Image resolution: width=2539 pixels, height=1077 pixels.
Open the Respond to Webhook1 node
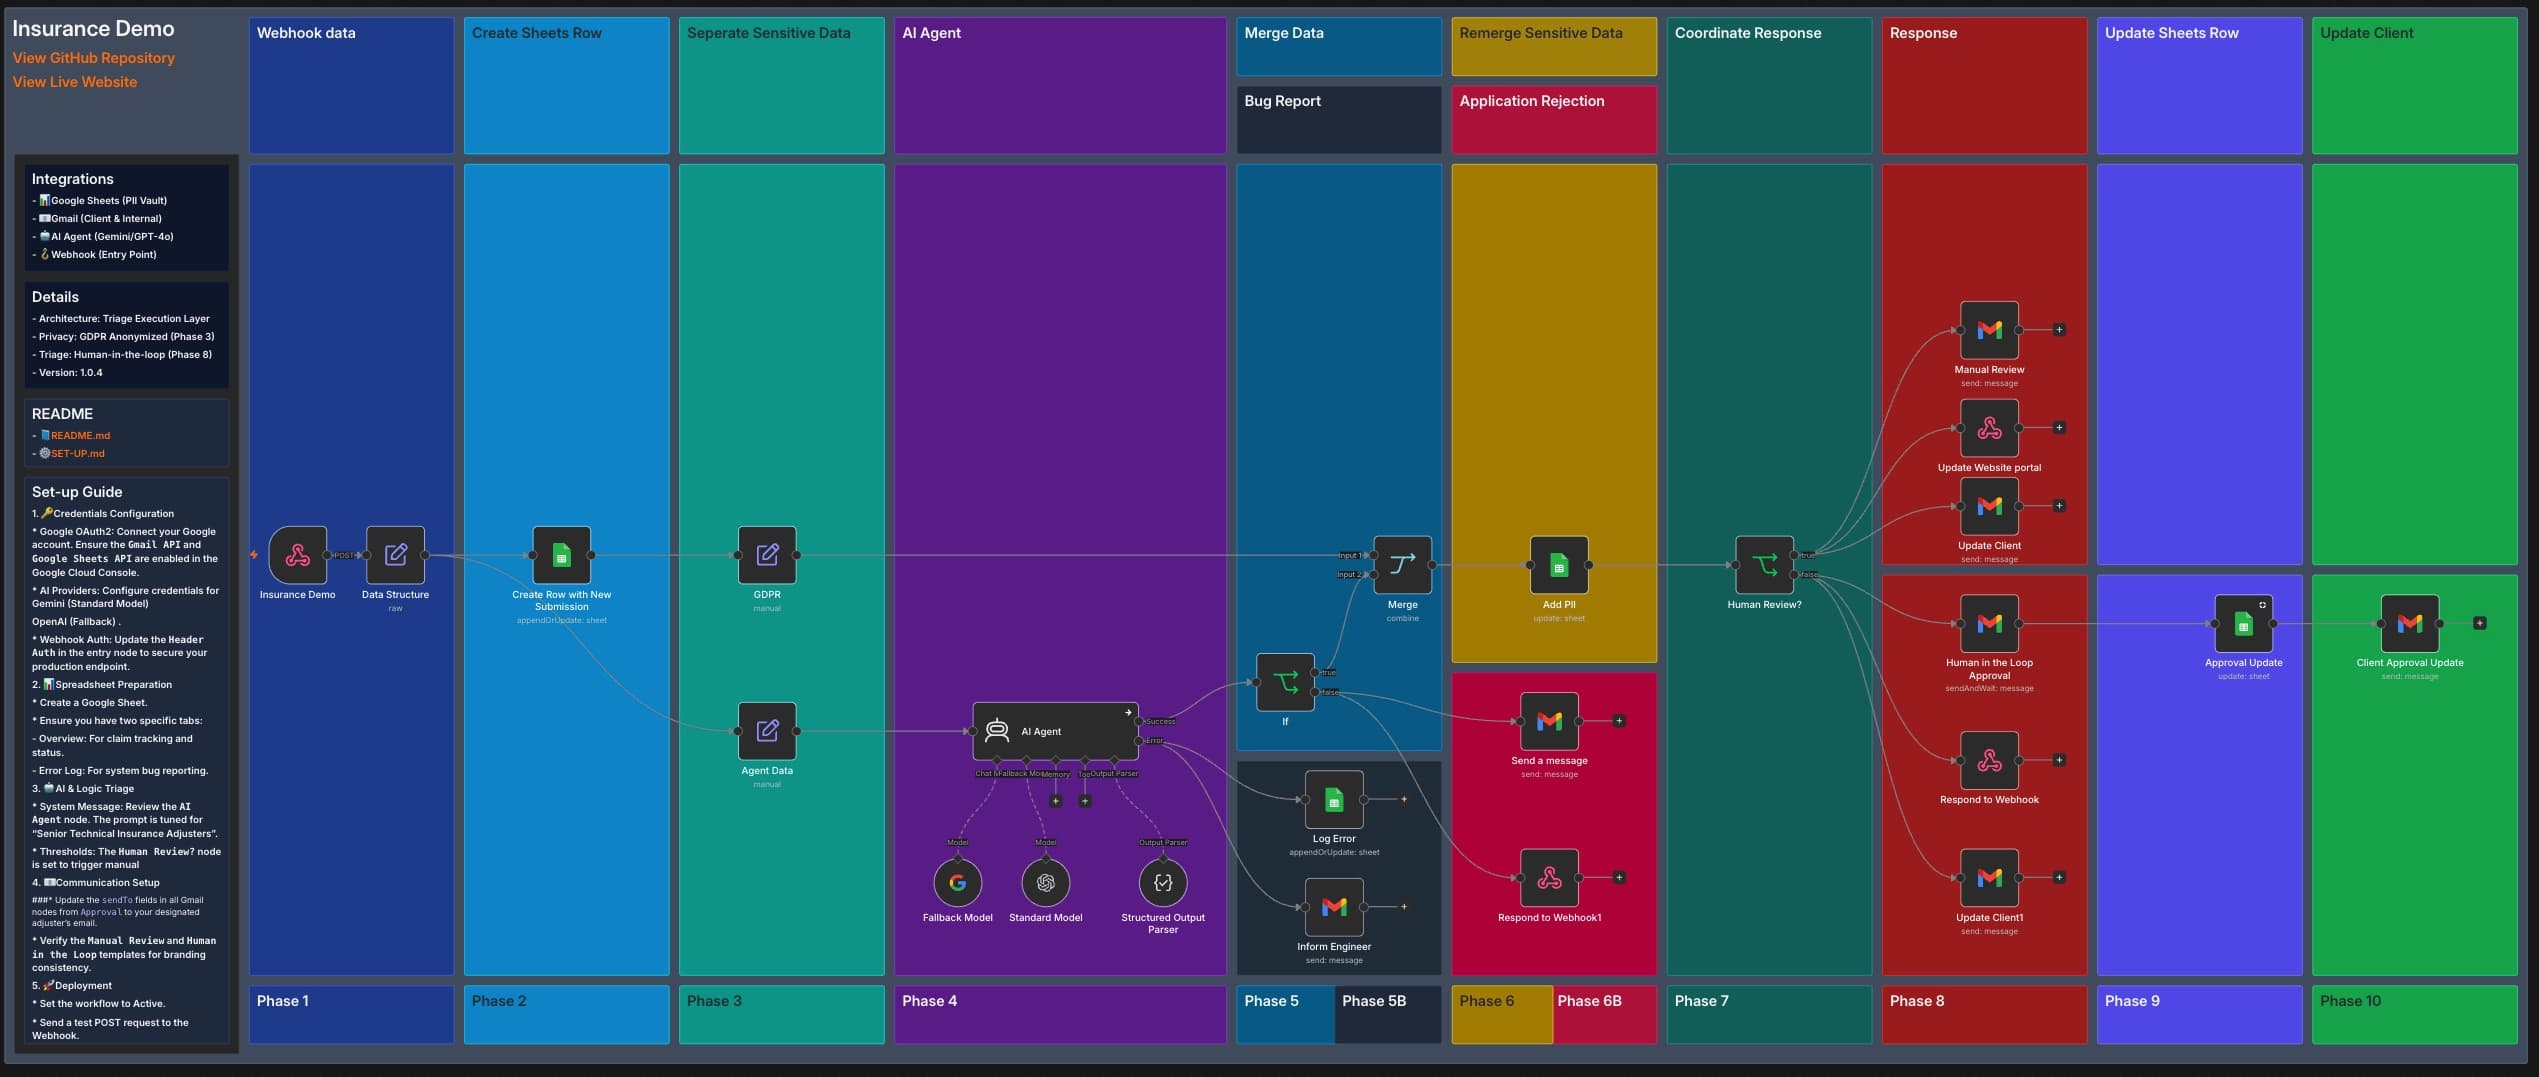[x=1549, y=878]
